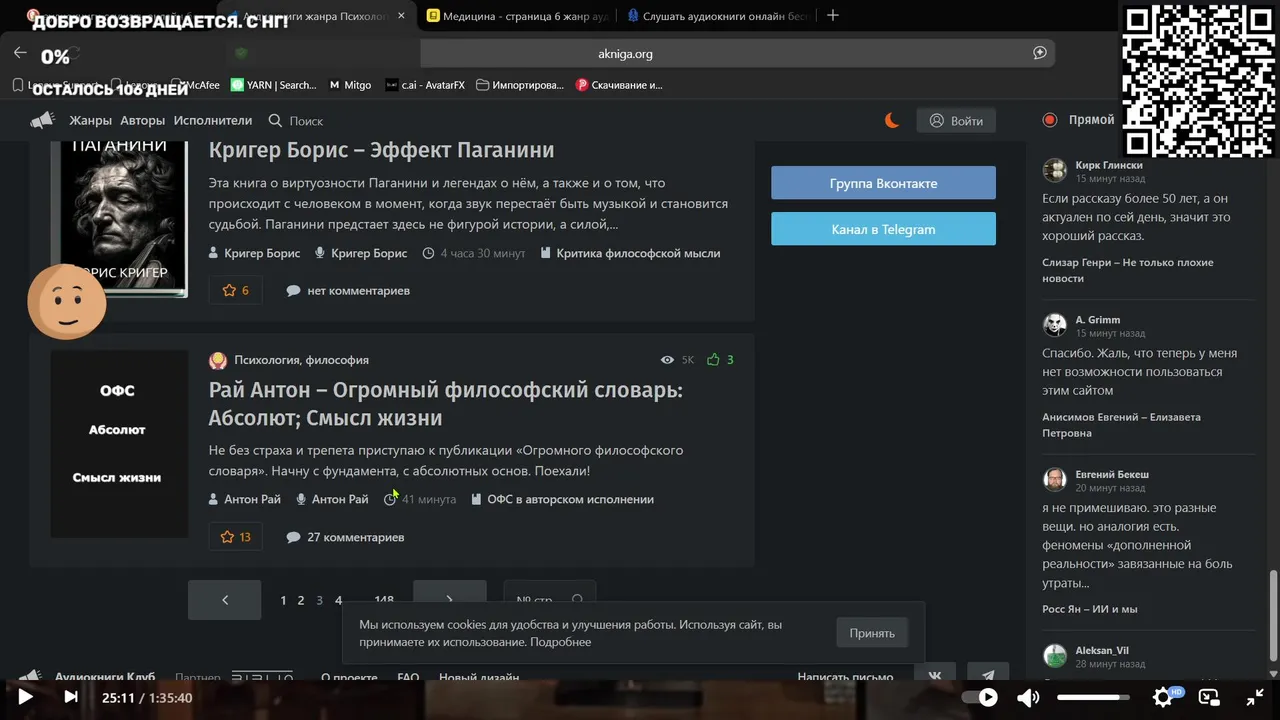
Task: Open picture-in-picture mode in video player
Action: click(x=1209, y=697)
